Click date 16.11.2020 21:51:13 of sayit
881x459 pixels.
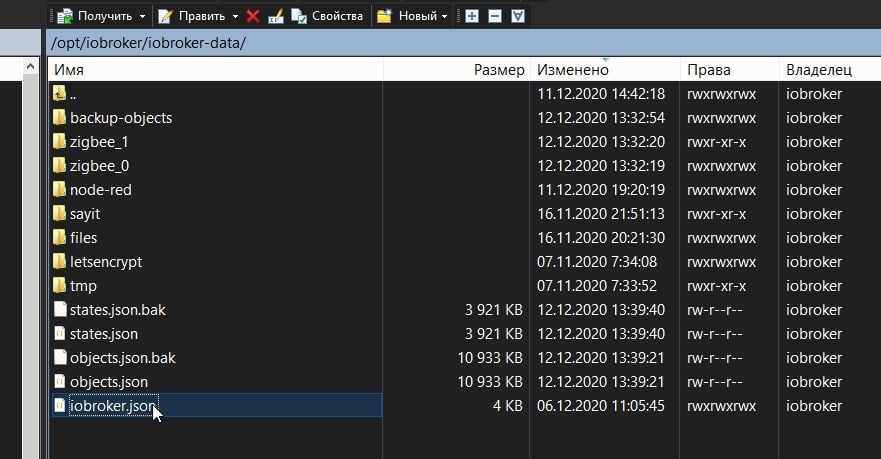[x=601, y=214]
